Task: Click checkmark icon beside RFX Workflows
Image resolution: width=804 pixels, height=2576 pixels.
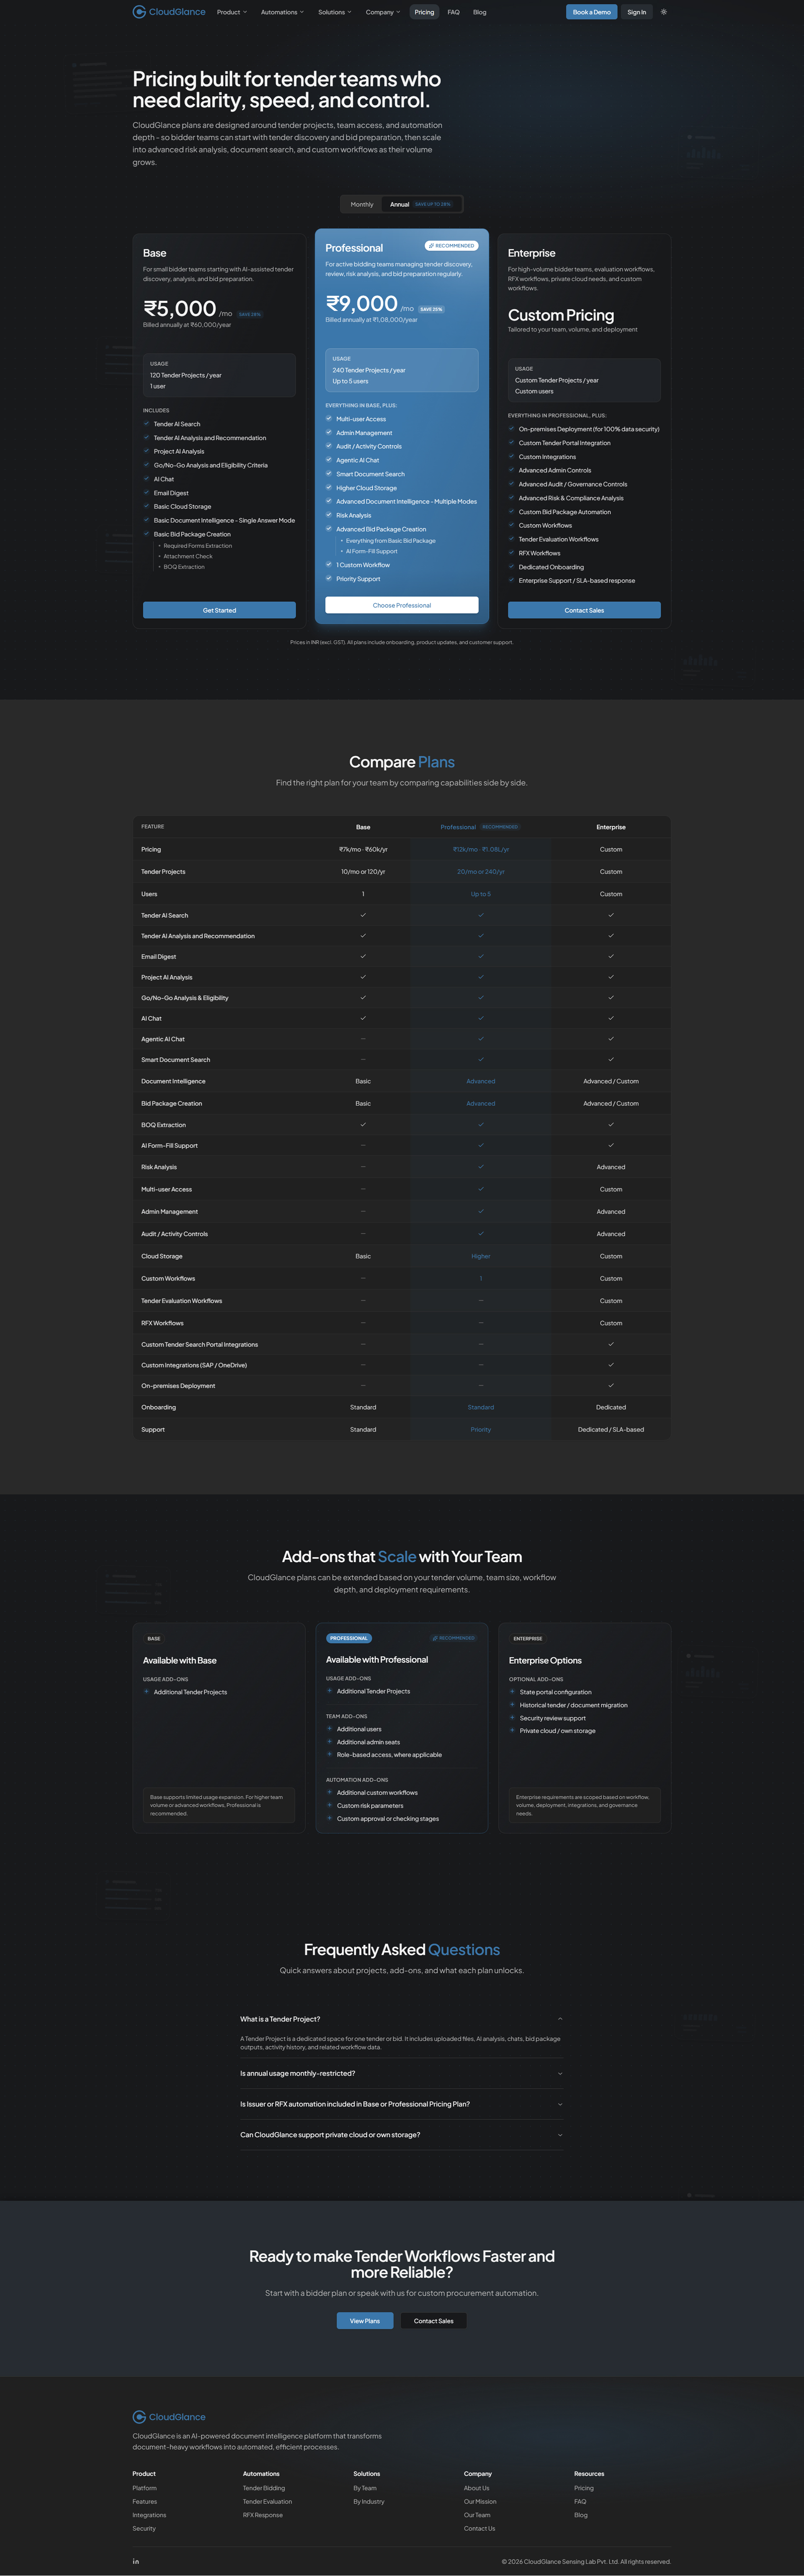Action: tap(511, 553)
